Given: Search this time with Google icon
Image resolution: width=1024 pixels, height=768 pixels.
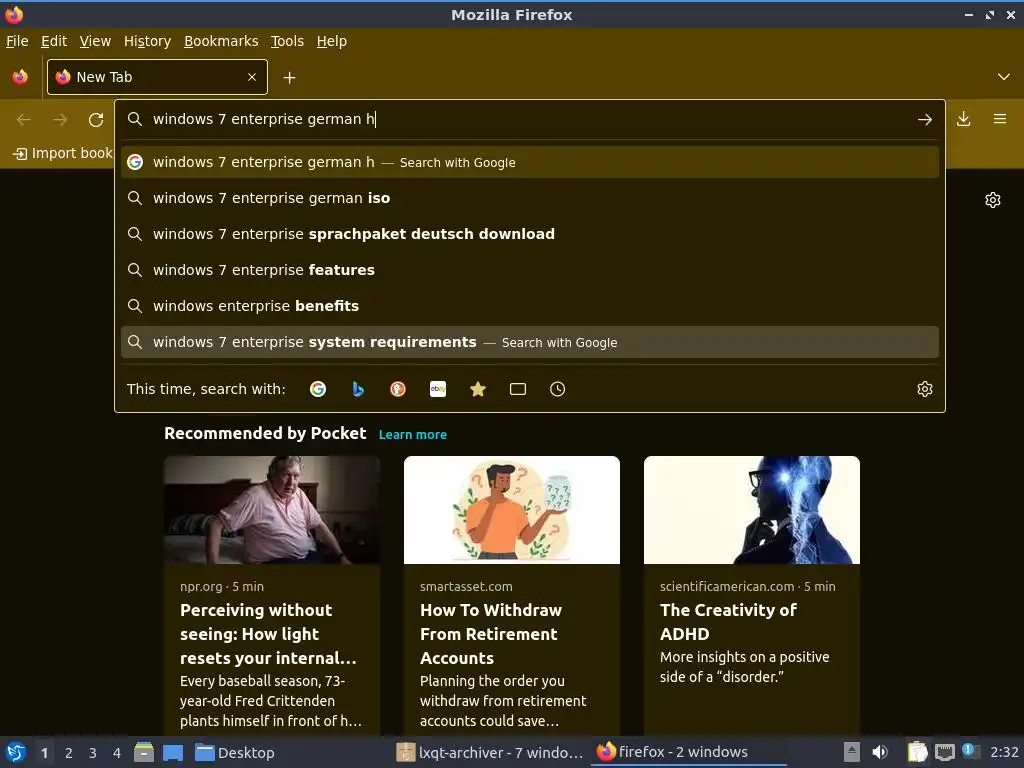Looking at the screenshot, I should pyautogui.click(x=318, y=389).
